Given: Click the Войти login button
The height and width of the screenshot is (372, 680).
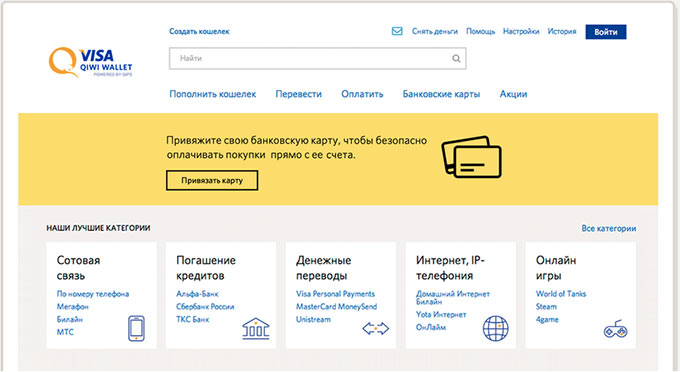Looking at the screenshot, I should 605,32.
